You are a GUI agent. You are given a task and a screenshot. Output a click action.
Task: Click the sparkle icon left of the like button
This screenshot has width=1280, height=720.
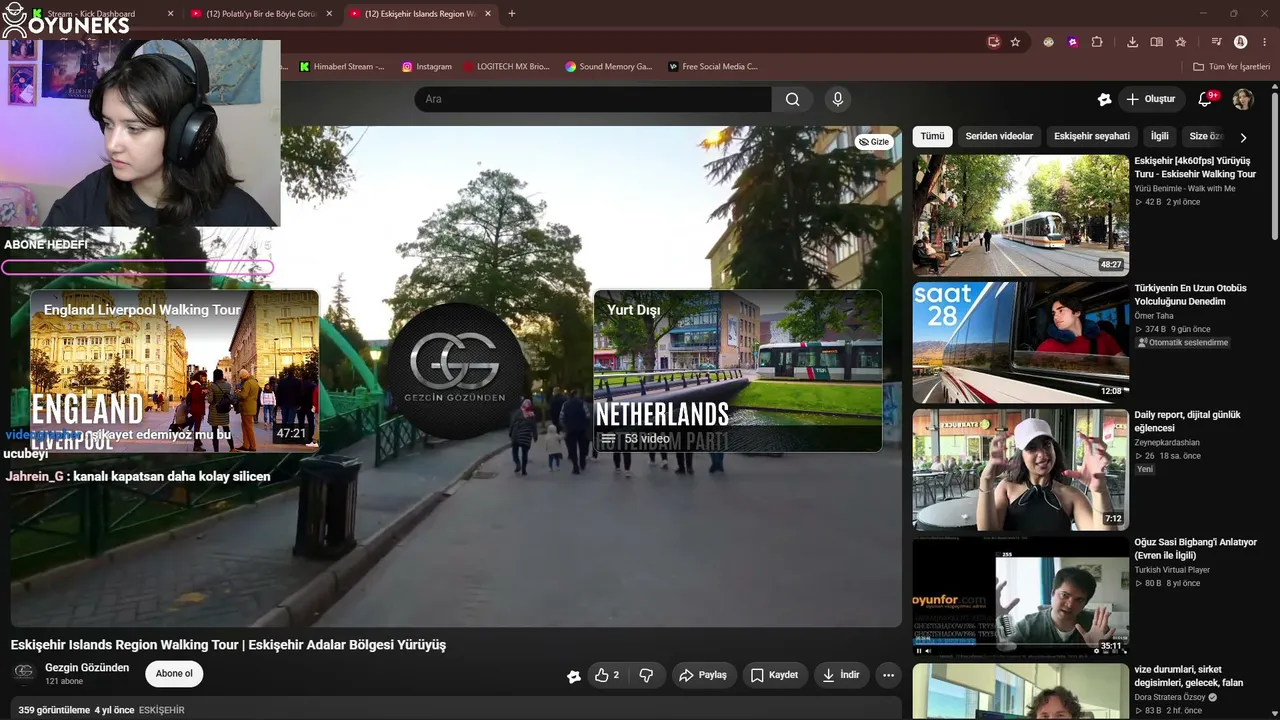573,676
